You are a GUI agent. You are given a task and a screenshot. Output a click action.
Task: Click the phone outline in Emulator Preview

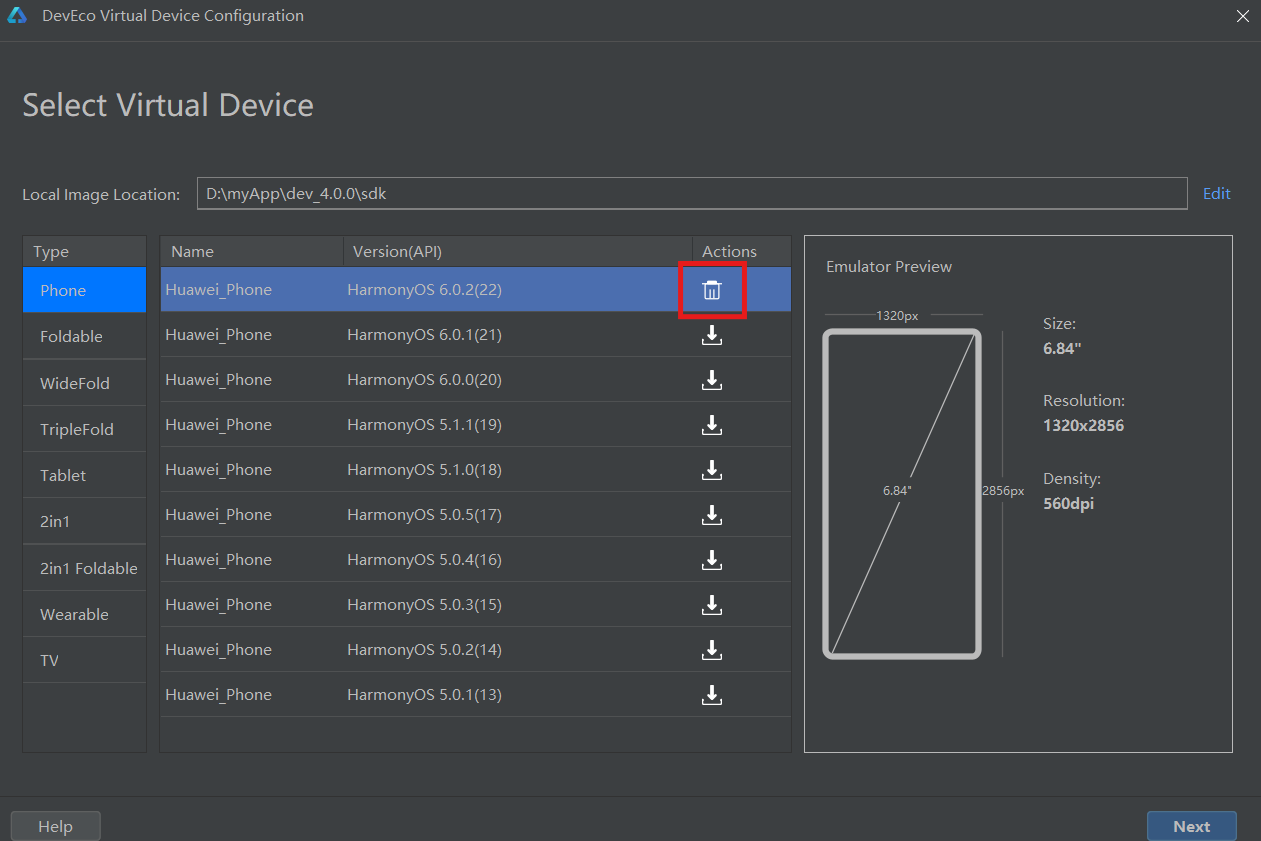(x=902, y=493)
